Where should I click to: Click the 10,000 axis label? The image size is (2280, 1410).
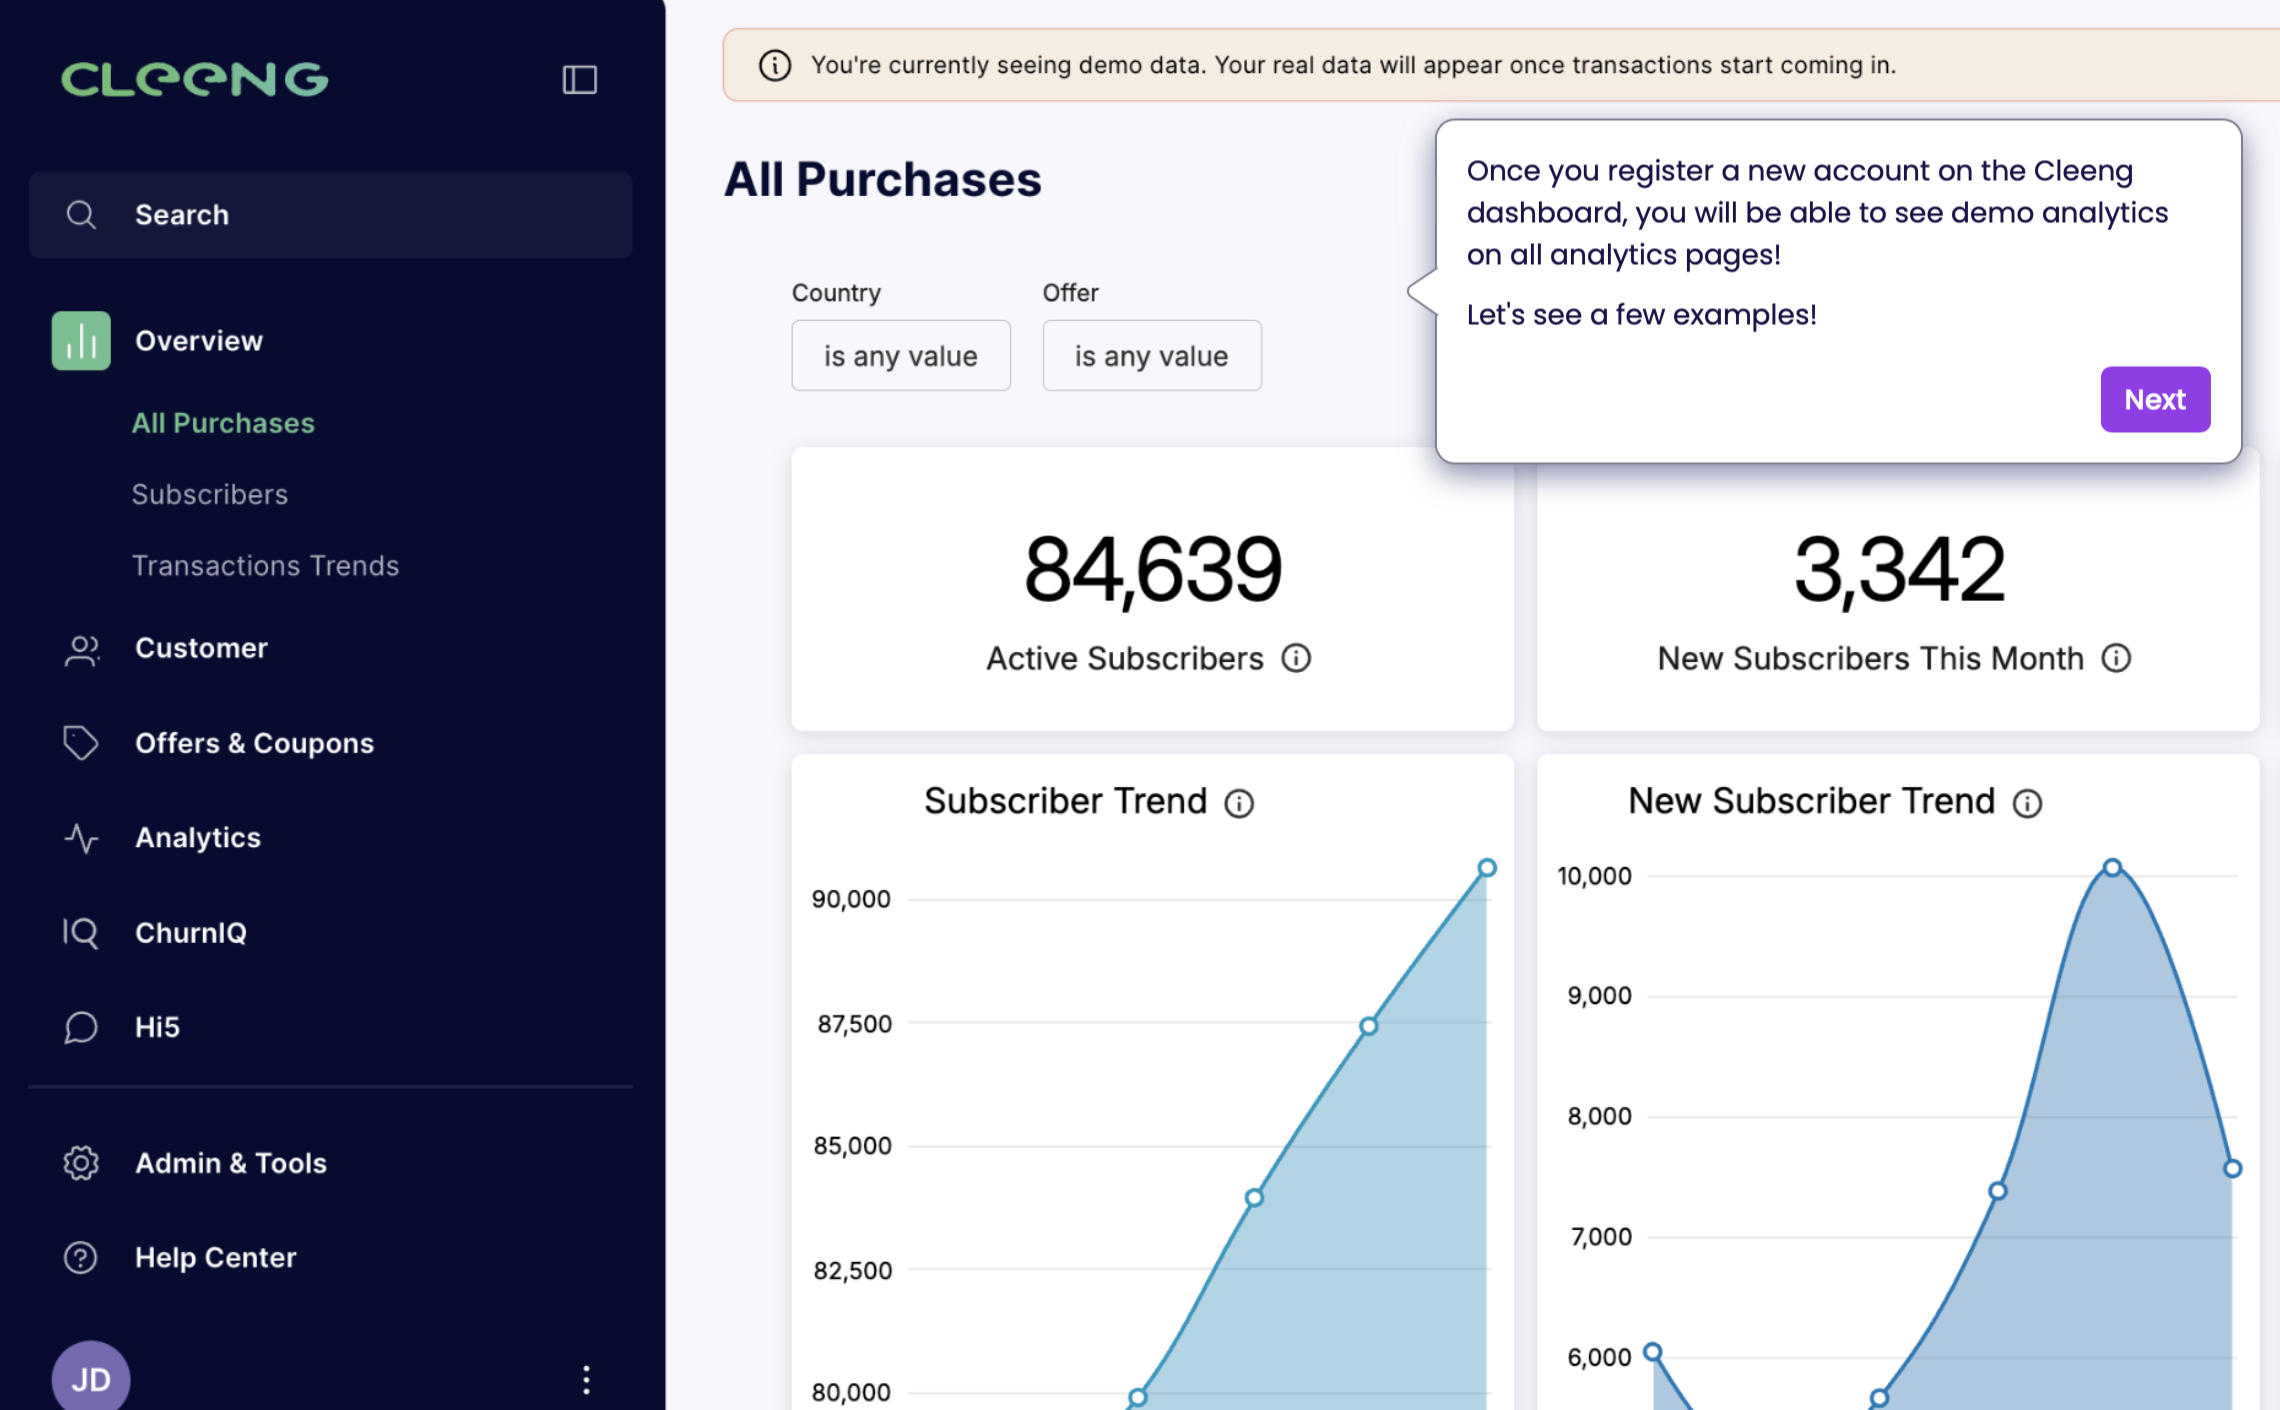(1594, 876)
